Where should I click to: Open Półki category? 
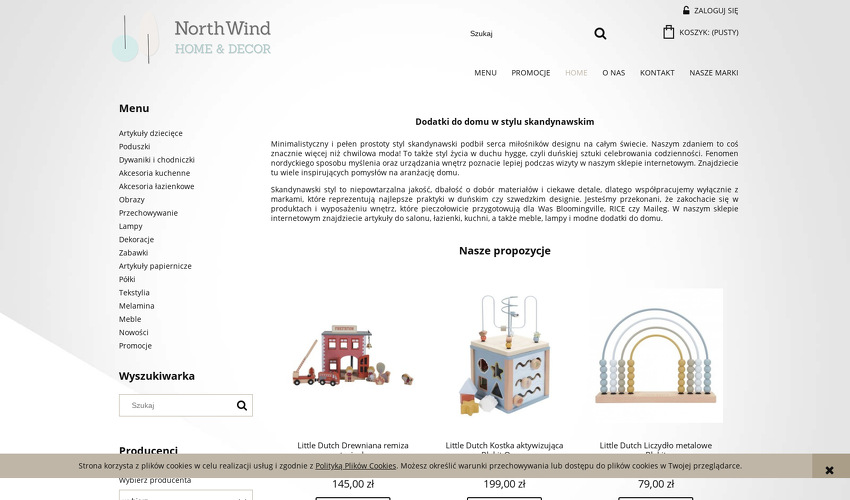point(127,279)
